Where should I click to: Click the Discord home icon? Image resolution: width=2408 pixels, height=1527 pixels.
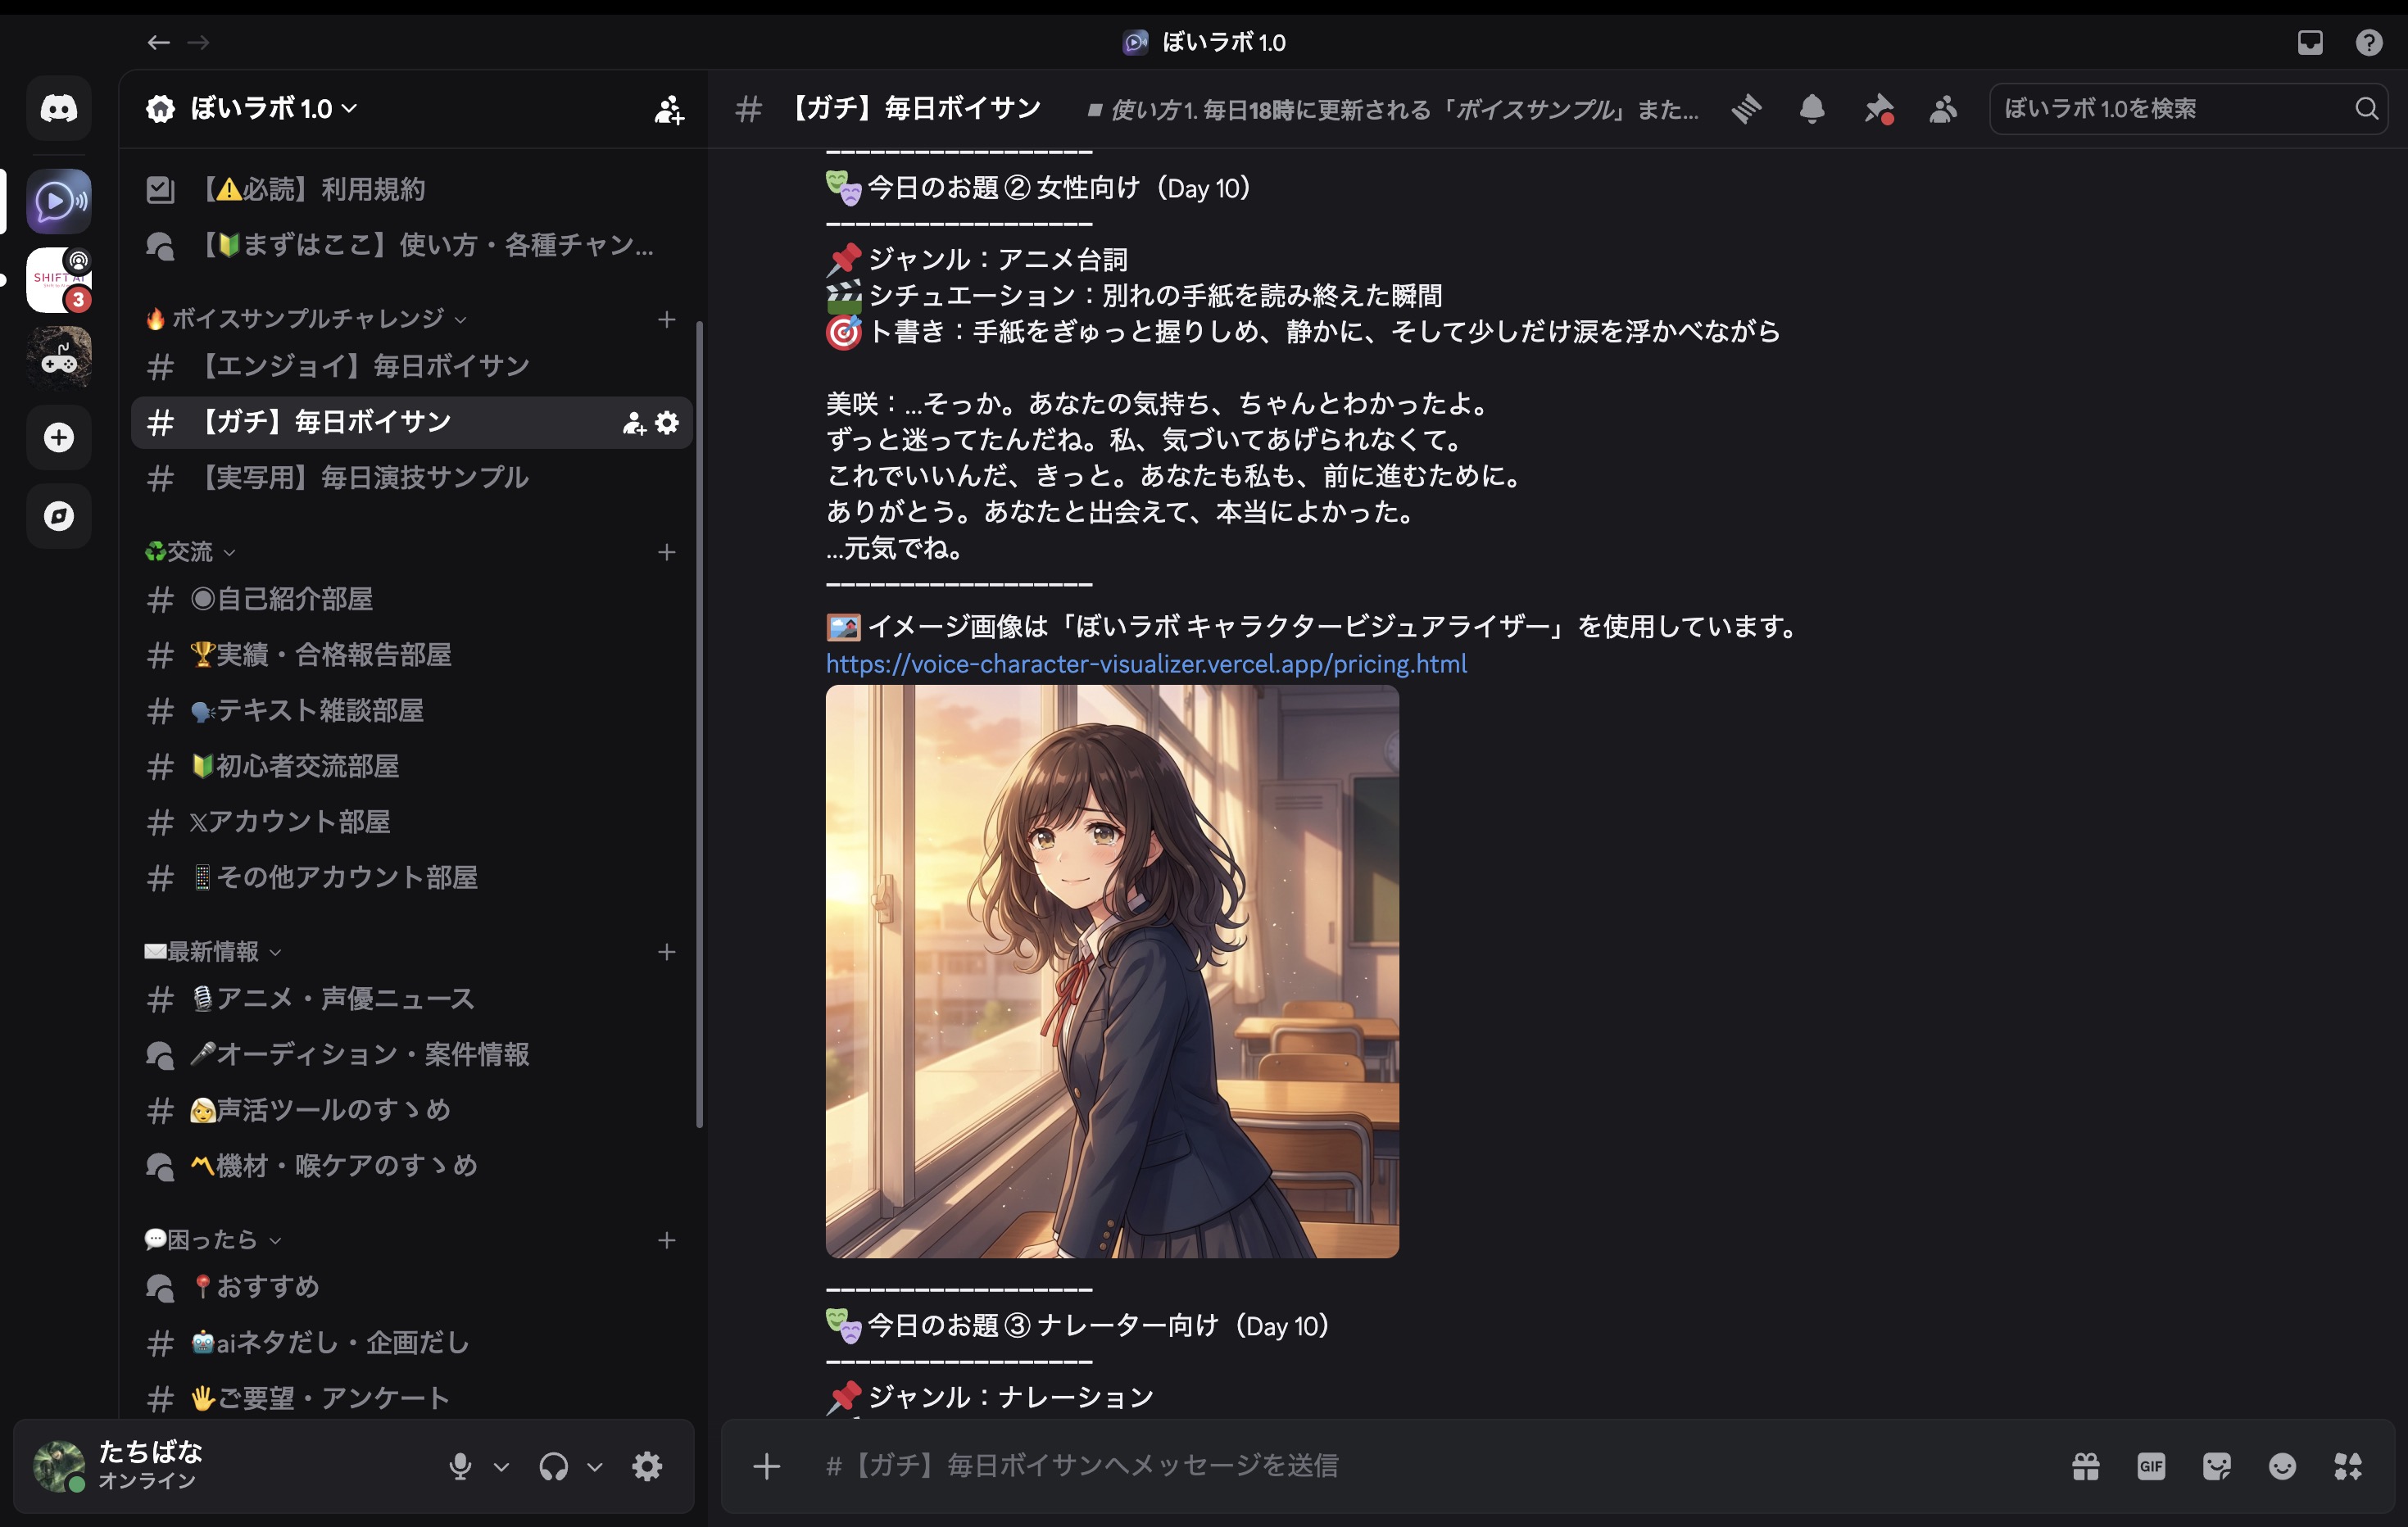click(x=59, y=108)
